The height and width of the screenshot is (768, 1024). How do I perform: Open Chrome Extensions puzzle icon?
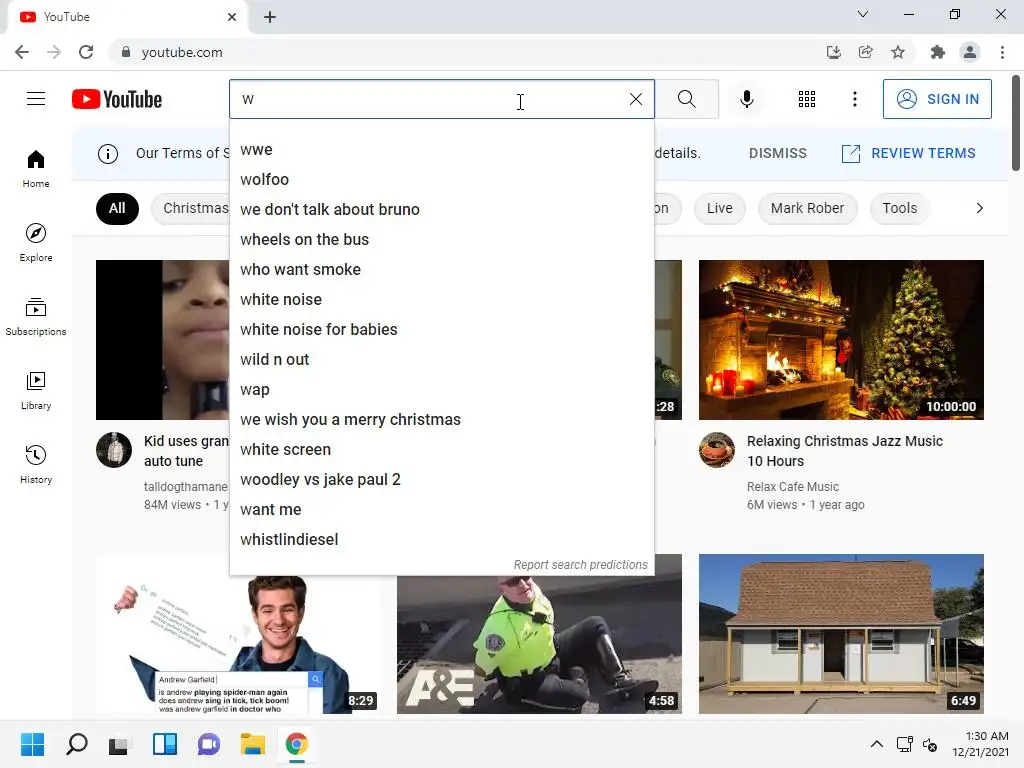tap(938, 52)
